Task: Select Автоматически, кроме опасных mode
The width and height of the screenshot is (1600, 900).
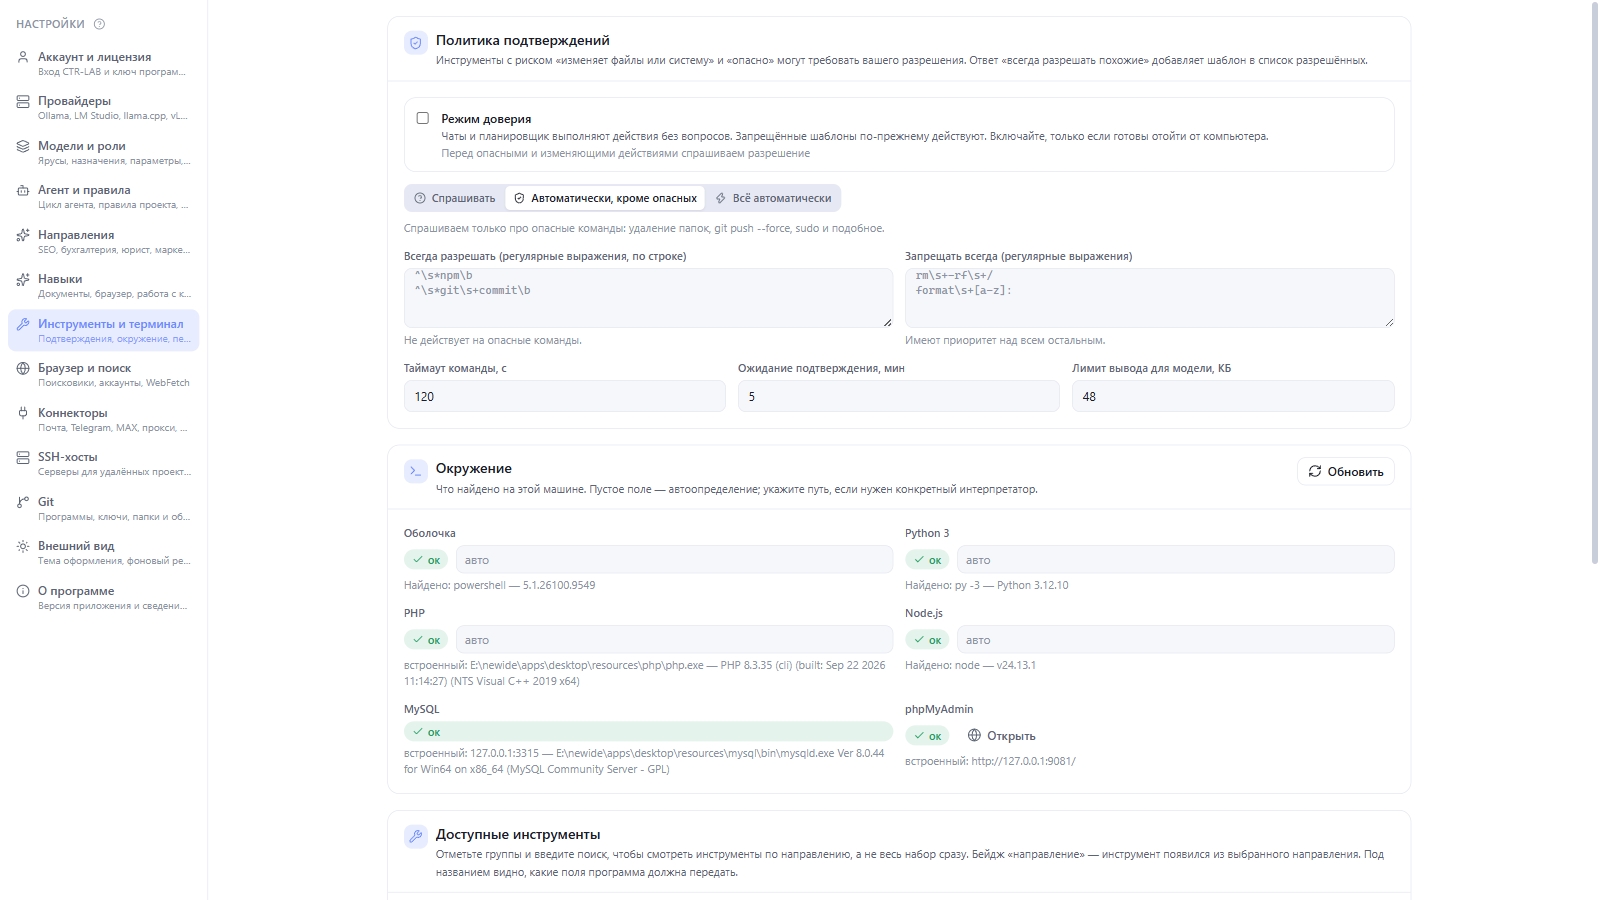Action: [x=605, y=198]
